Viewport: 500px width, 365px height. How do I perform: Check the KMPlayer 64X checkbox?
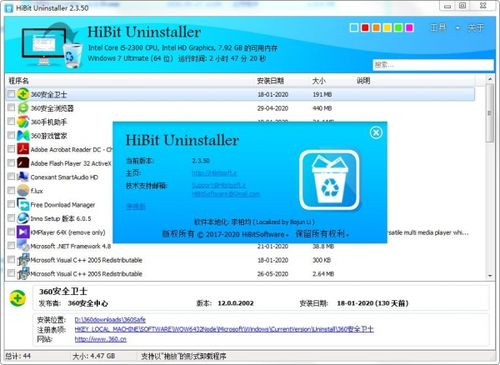coord(11,232)
